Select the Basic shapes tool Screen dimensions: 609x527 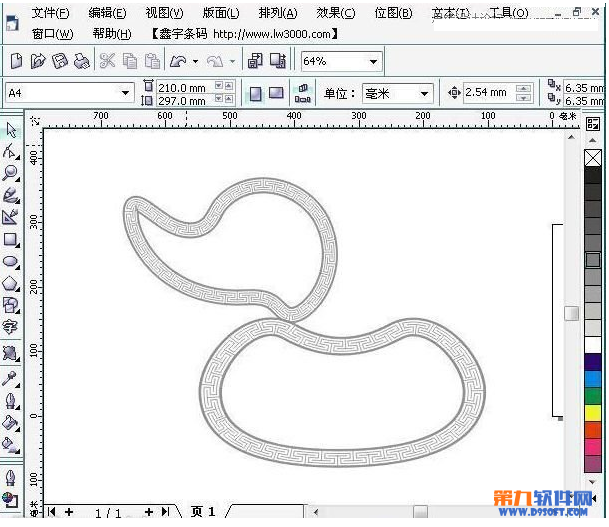(x=11, y=306)
